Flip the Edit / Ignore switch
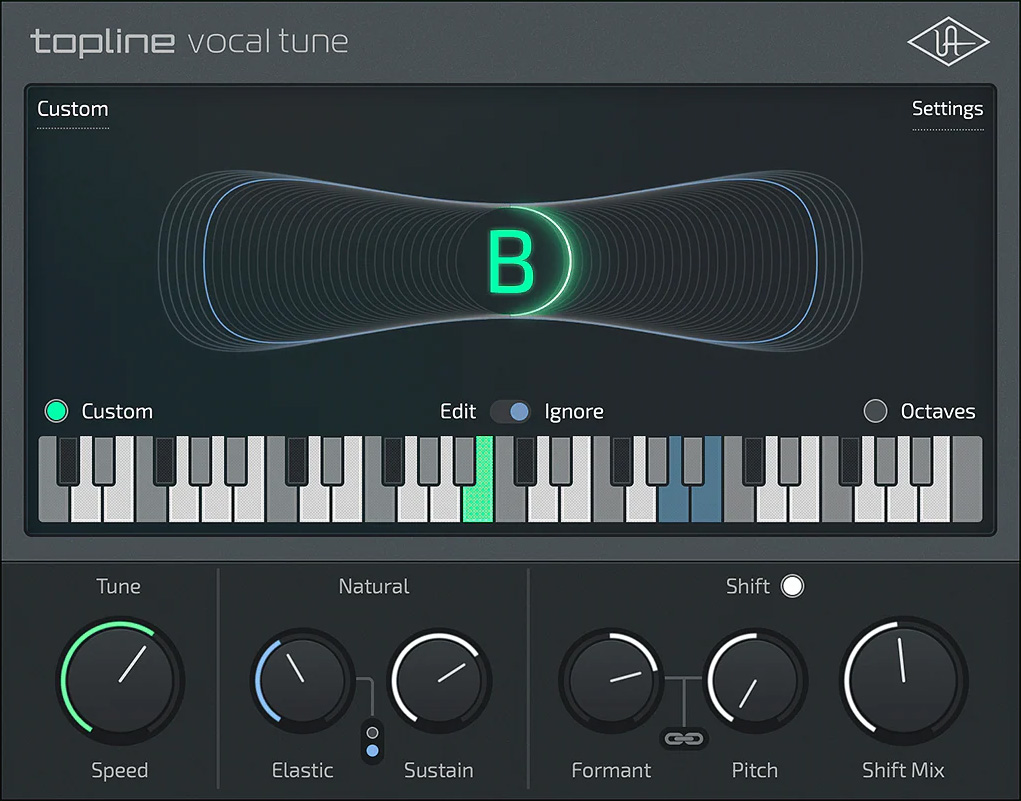 (x=510, y=411)
